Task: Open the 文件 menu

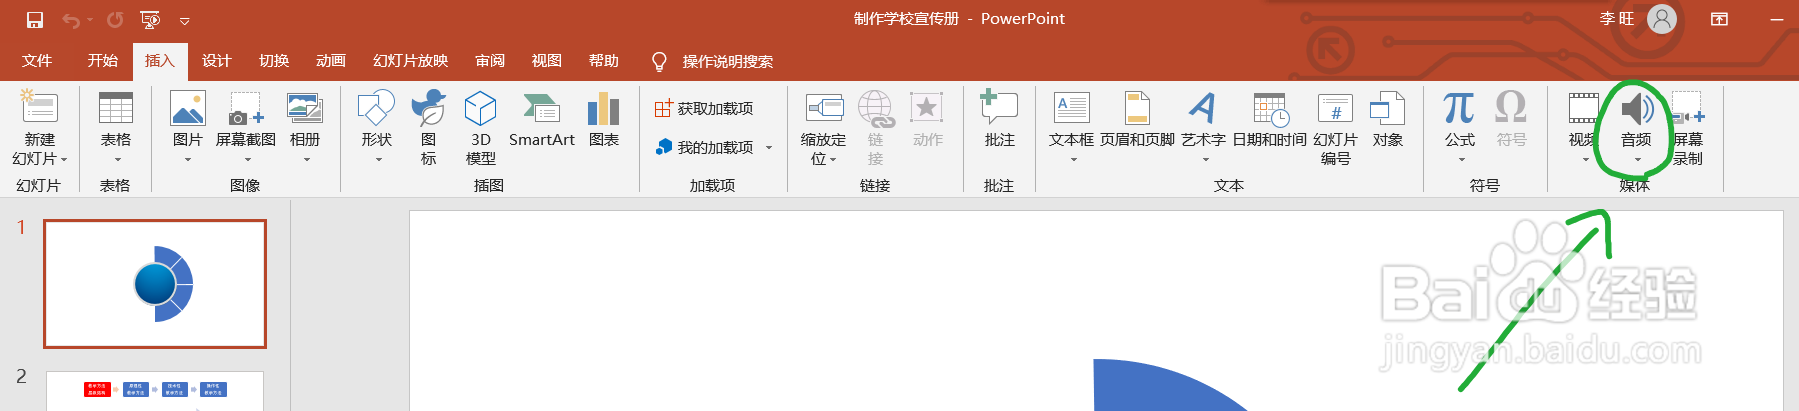Action: click(37, 61)
